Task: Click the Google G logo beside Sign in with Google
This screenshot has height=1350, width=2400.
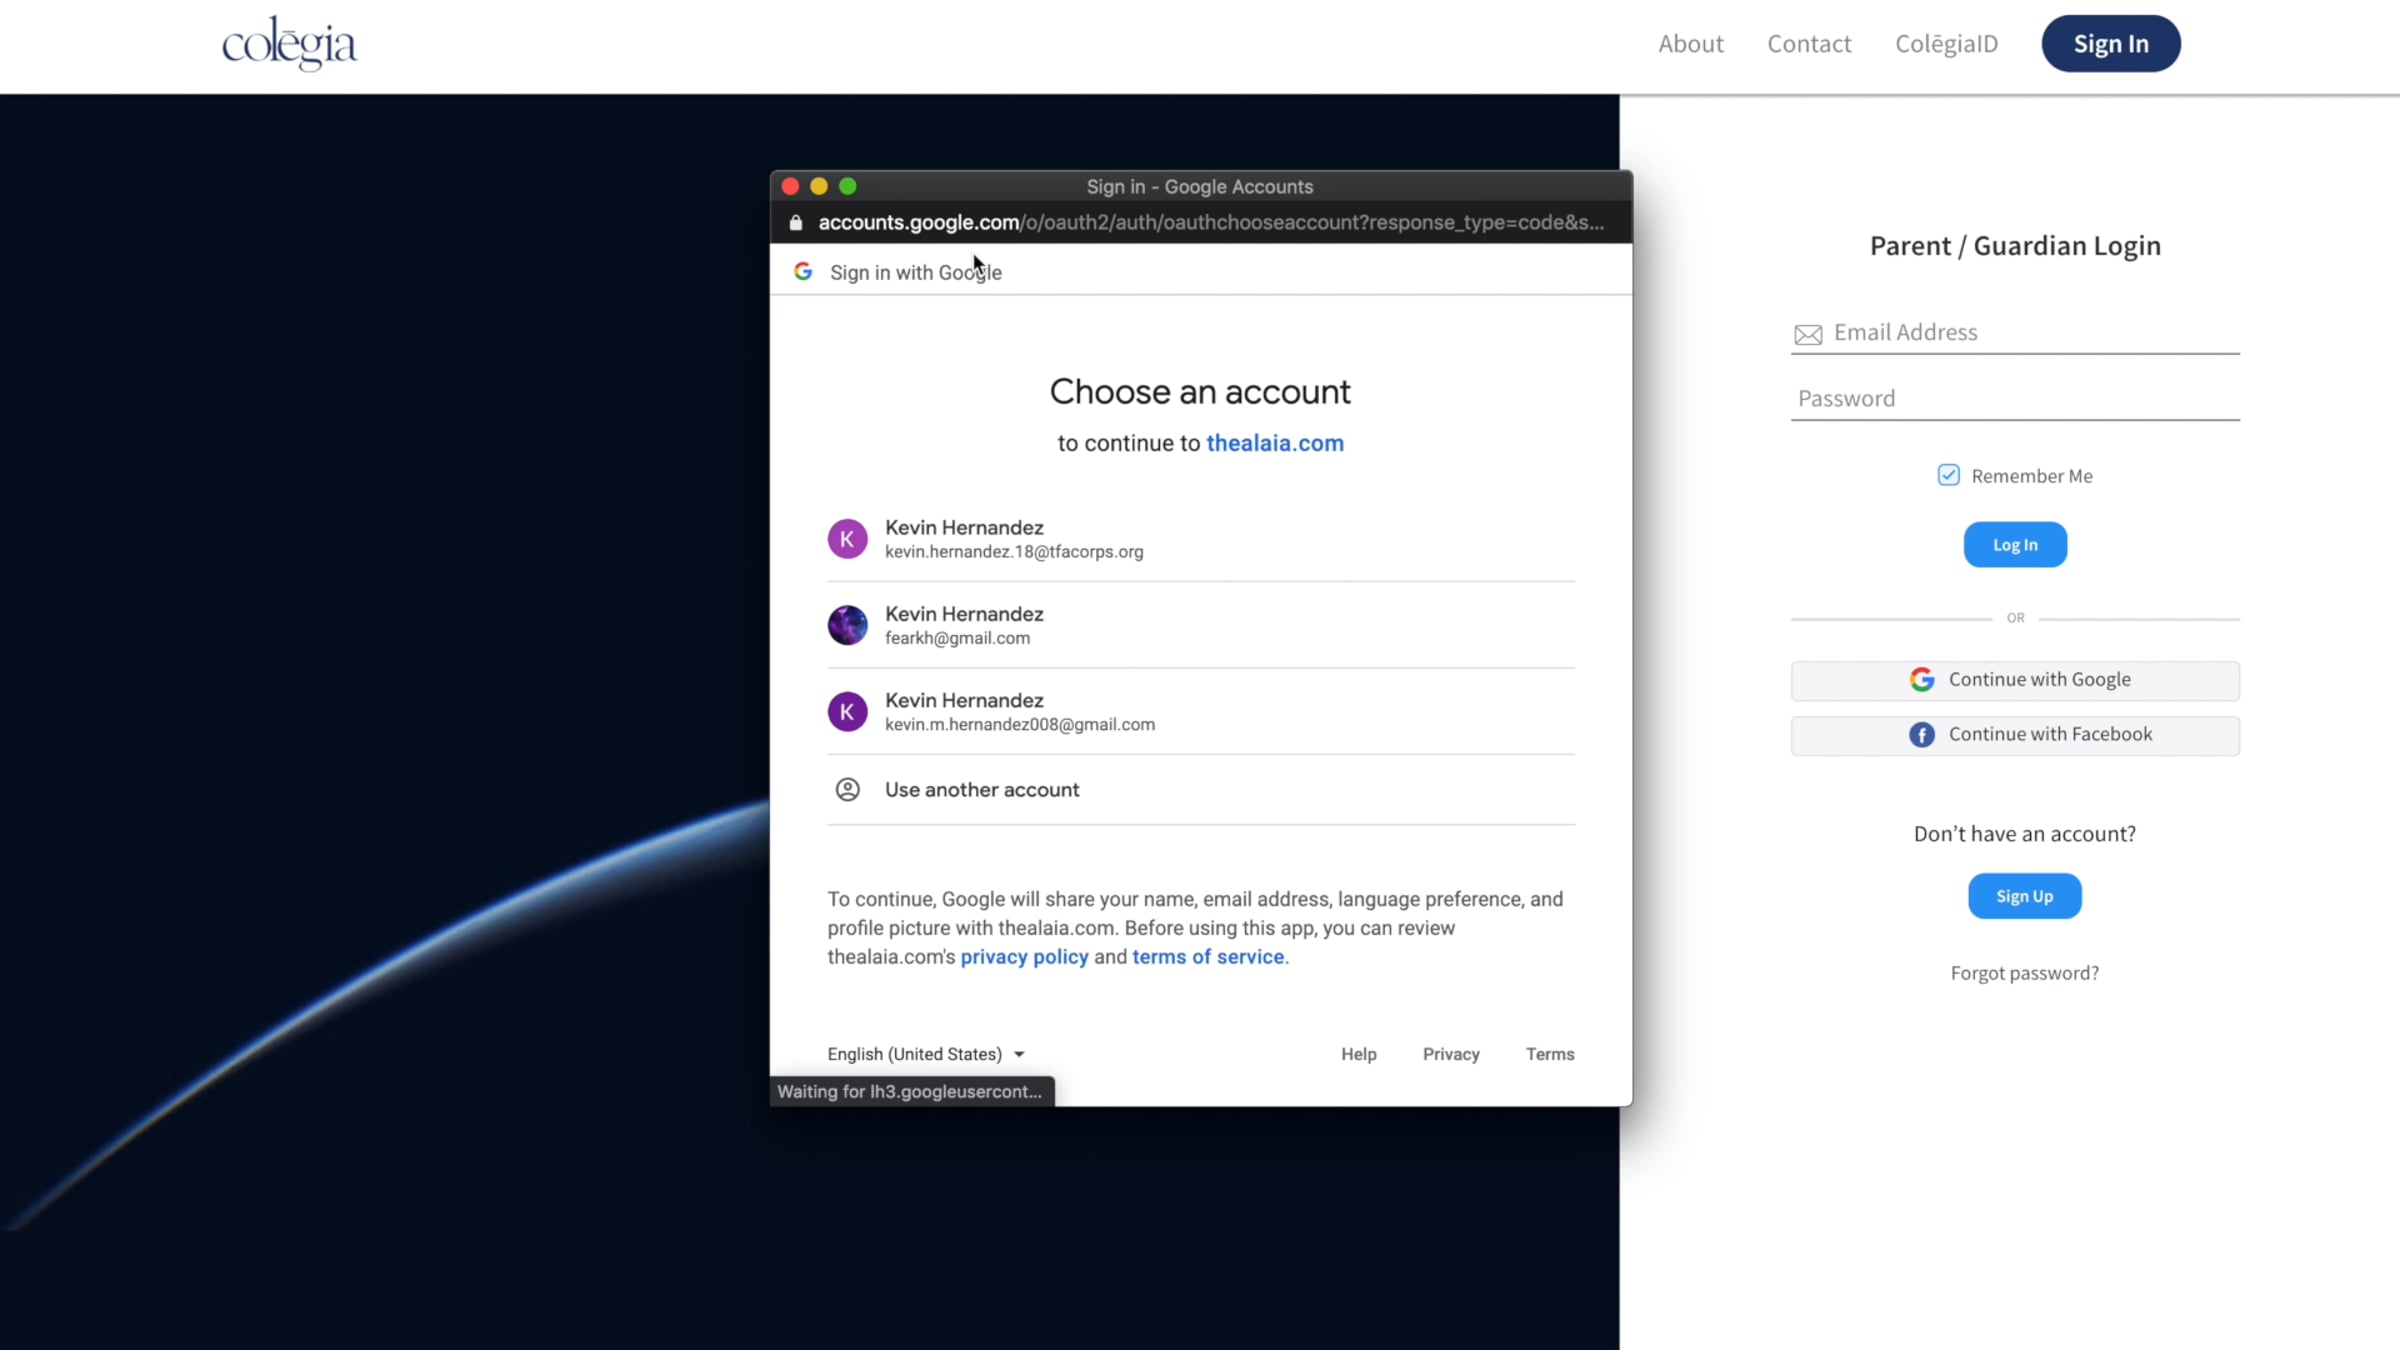Action: click(x=803, y=272)
